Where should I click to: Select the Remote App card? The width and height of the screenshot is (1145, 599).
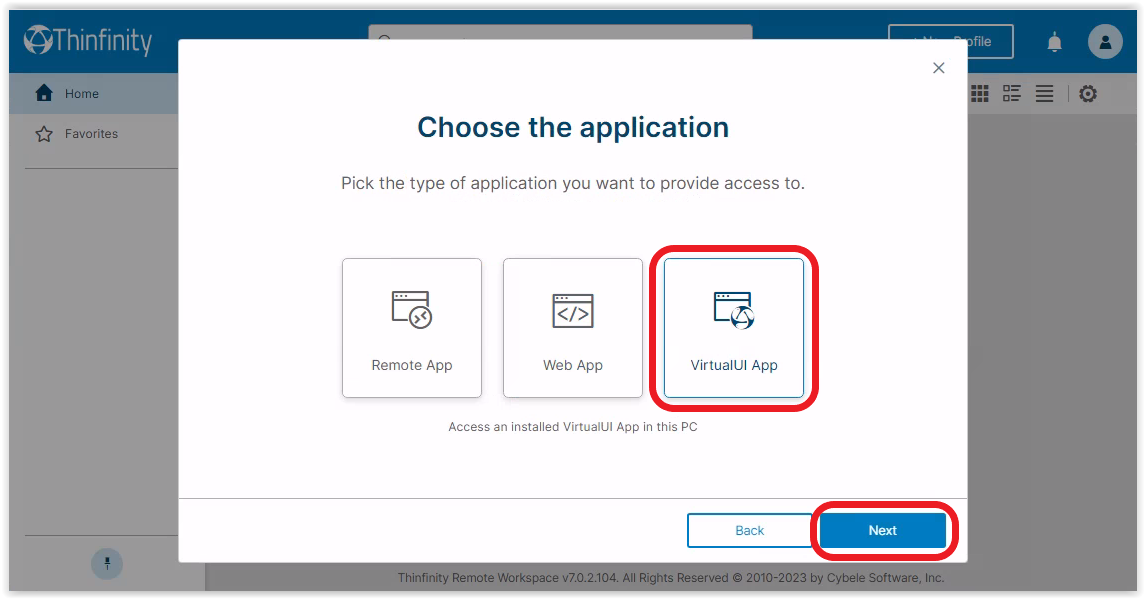point(412,328)
